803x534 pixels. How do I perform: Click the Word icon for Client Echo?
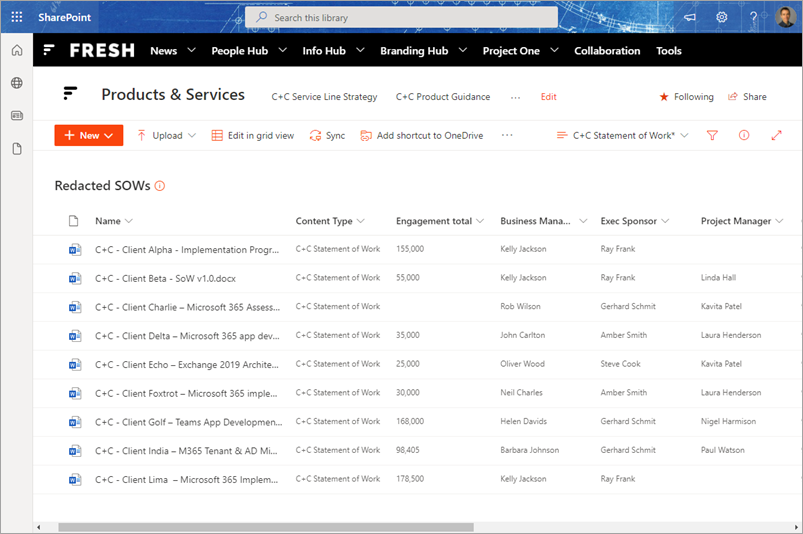click(x=75, y=365)
